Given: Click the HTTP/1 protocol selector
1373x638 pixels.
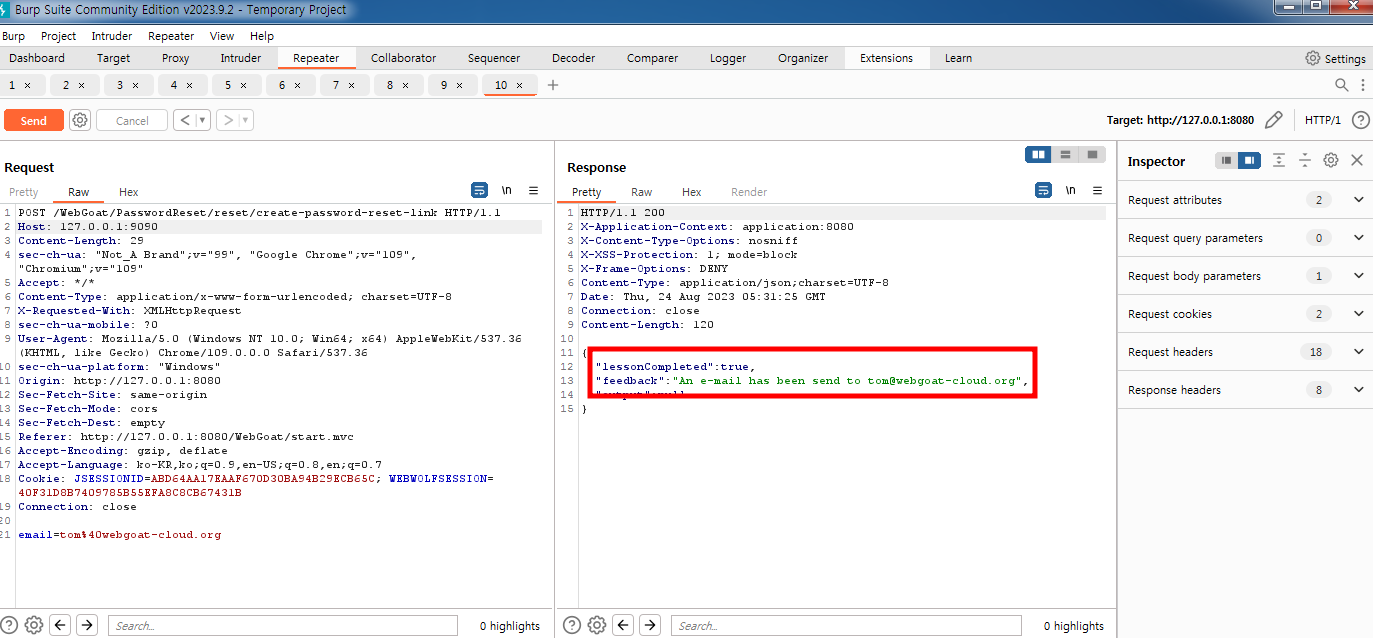Looking at the screenshot, I should pos(1322,120).
